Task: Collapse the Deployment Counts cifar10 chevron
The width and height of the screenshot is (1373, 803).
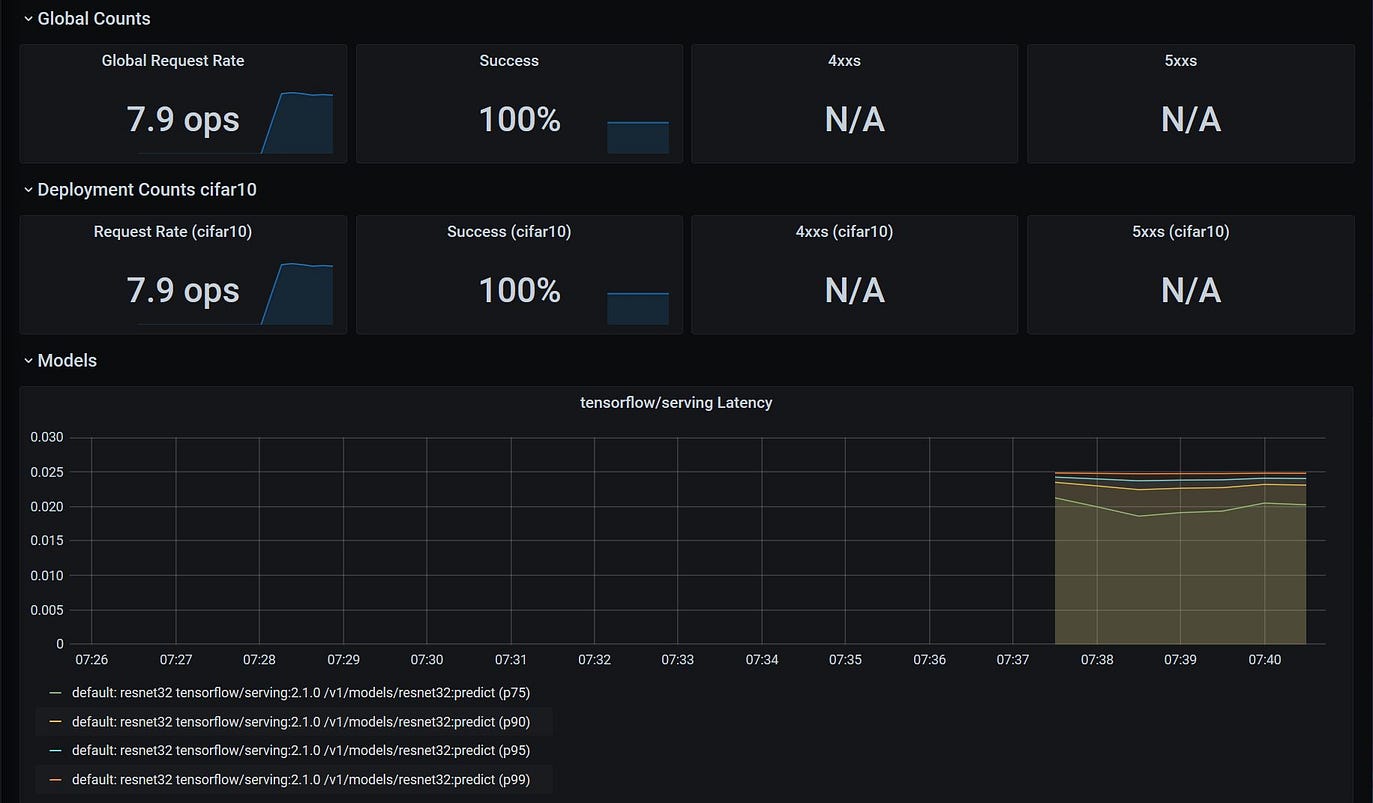Action: [28, 190]
